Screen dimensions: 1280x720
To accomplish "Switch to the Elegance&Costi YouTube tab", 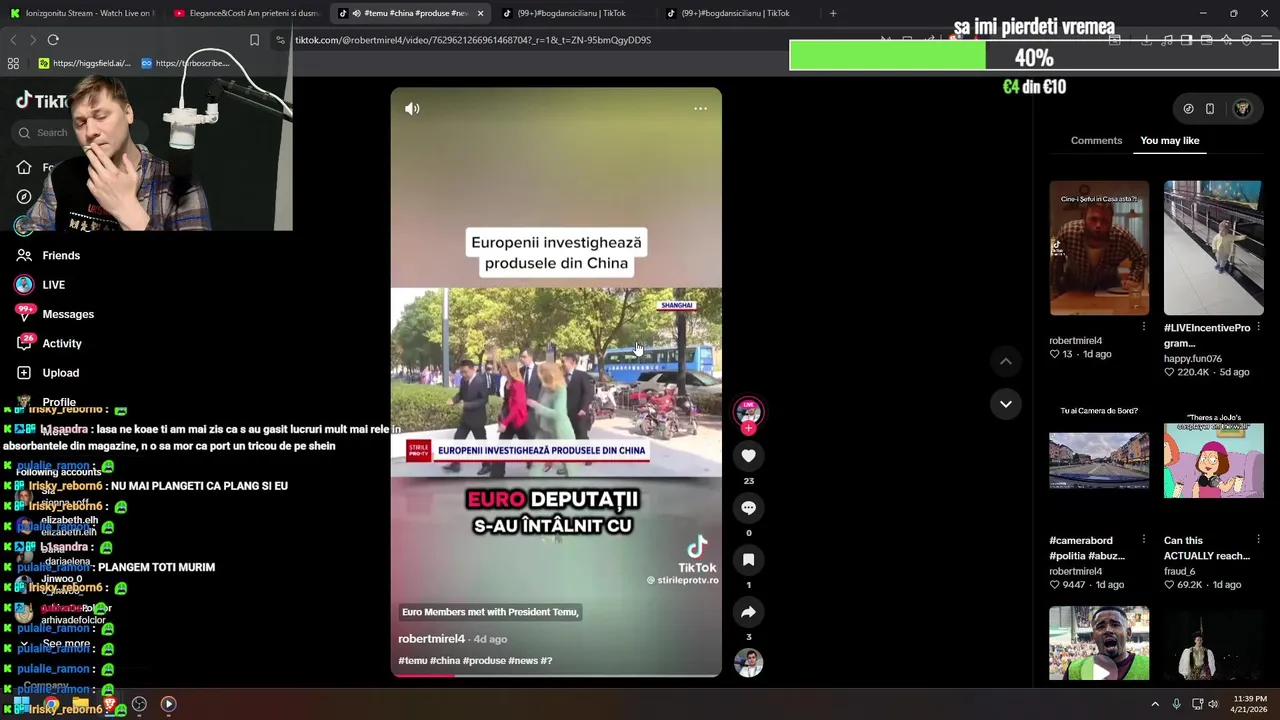I will click(x=246, y=13).
